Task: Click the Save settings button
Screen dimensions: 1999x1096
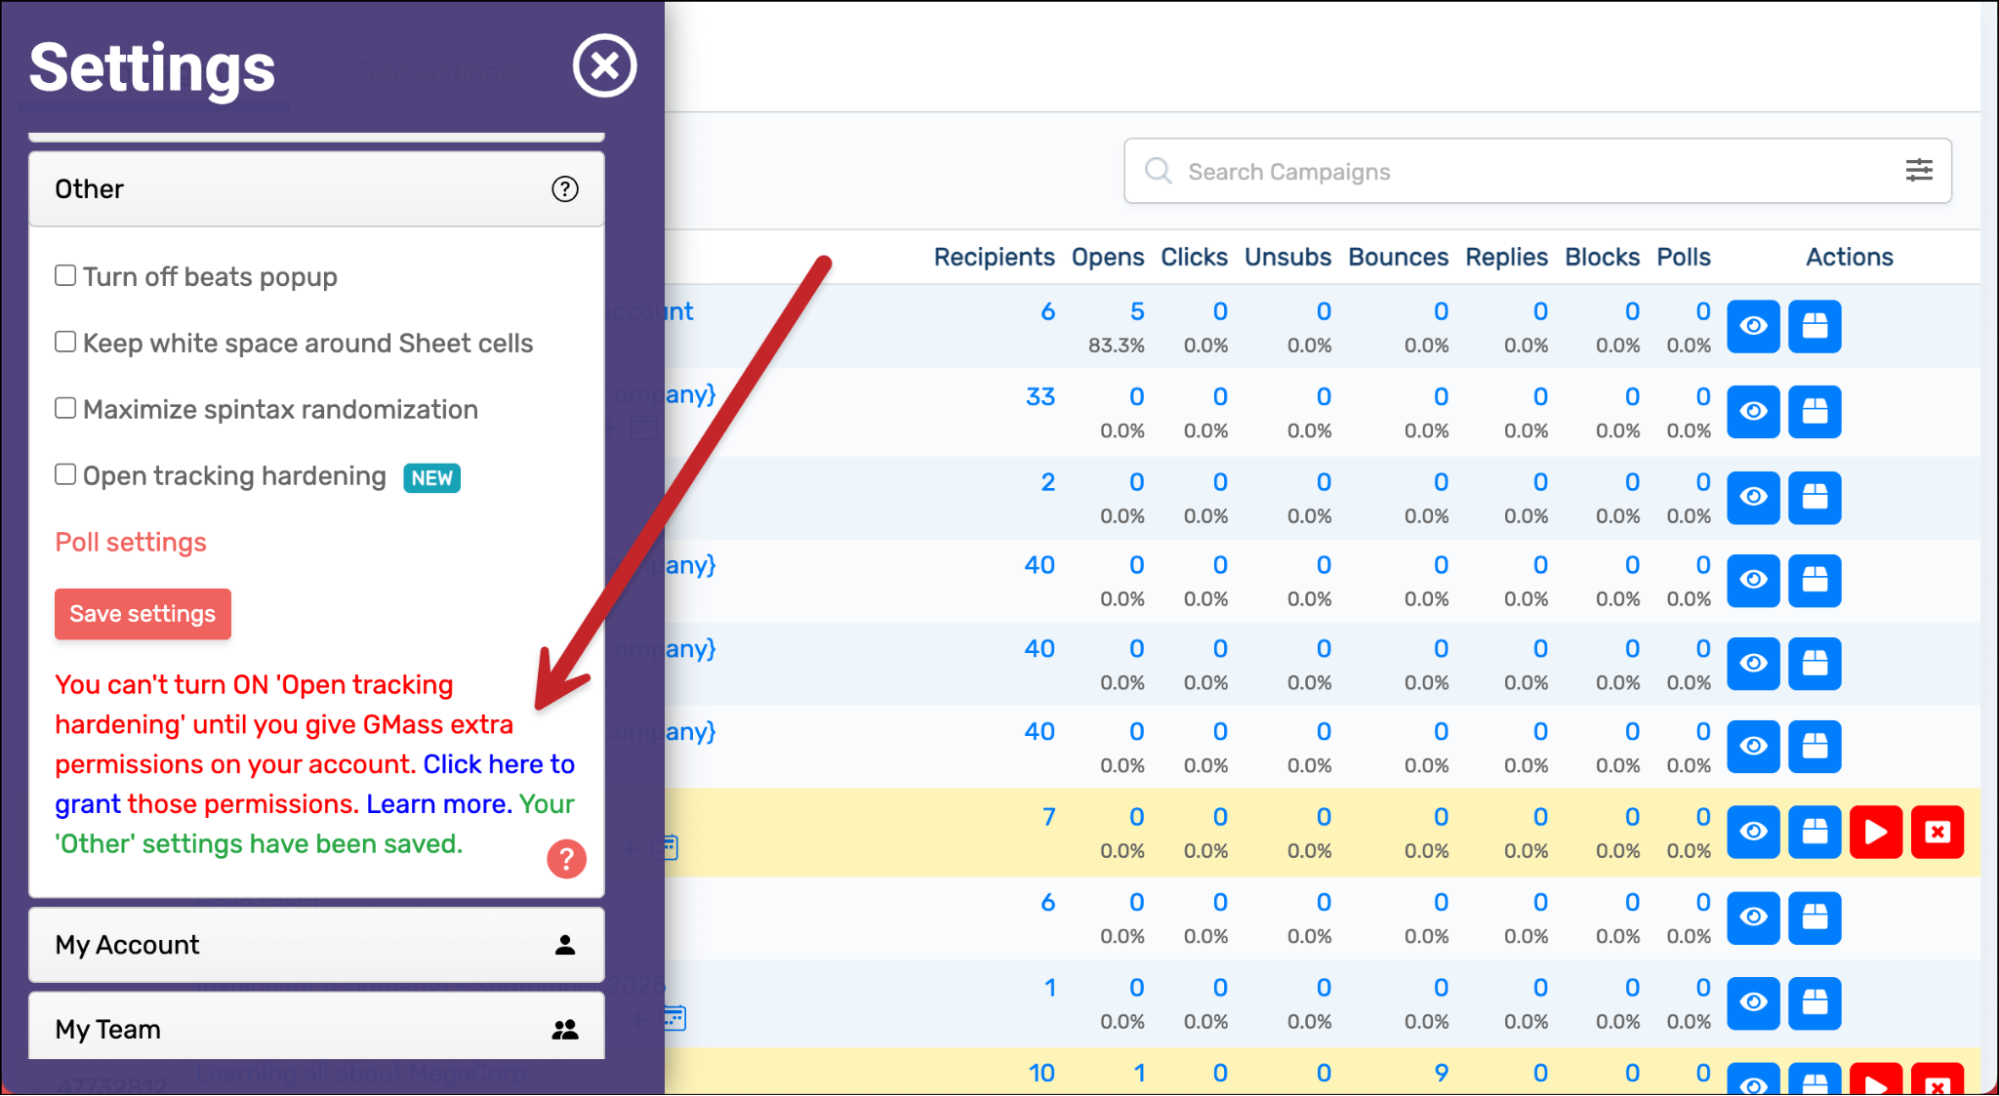Action: tap(143, 614)
